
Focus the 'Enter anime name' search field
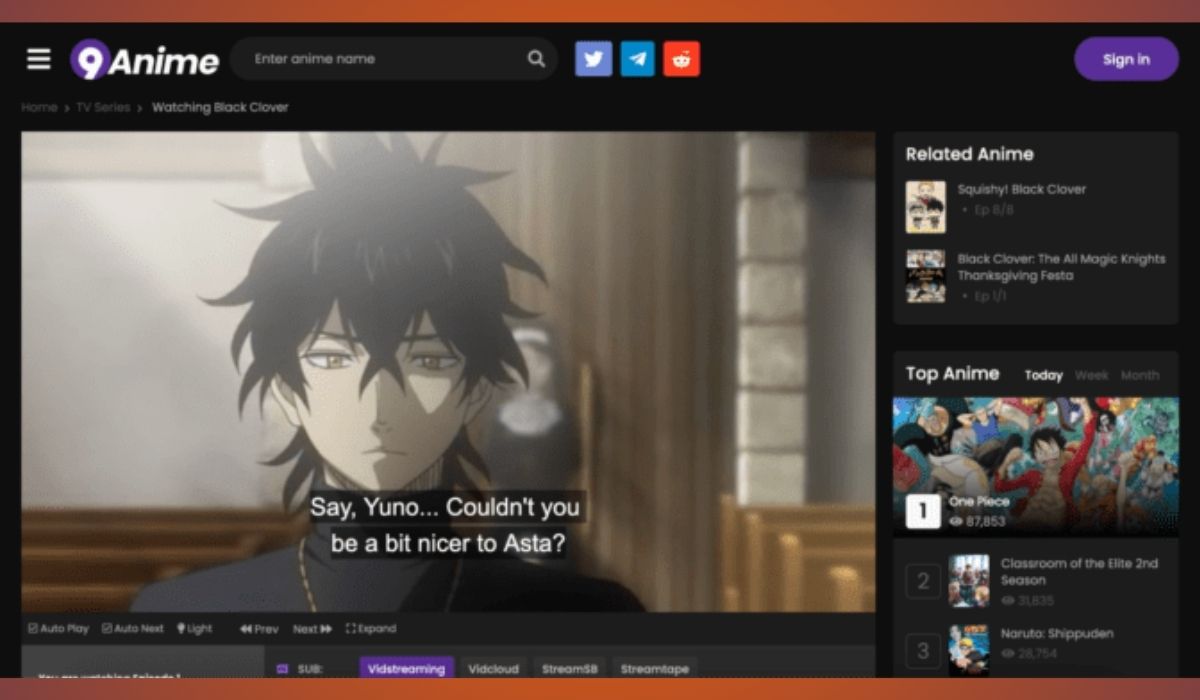[x=393, y=59]
